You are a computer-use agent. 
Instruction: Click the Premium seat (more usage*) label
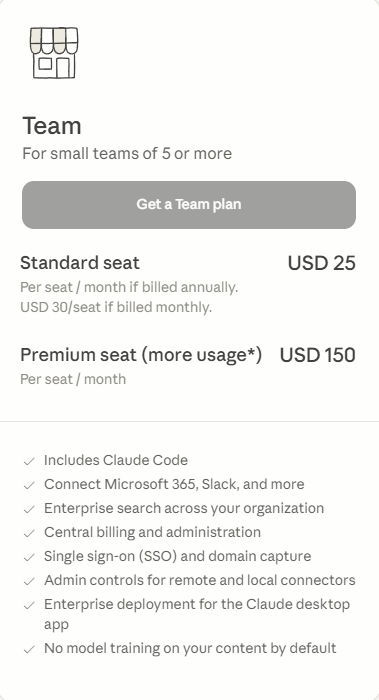click(141, 355)
